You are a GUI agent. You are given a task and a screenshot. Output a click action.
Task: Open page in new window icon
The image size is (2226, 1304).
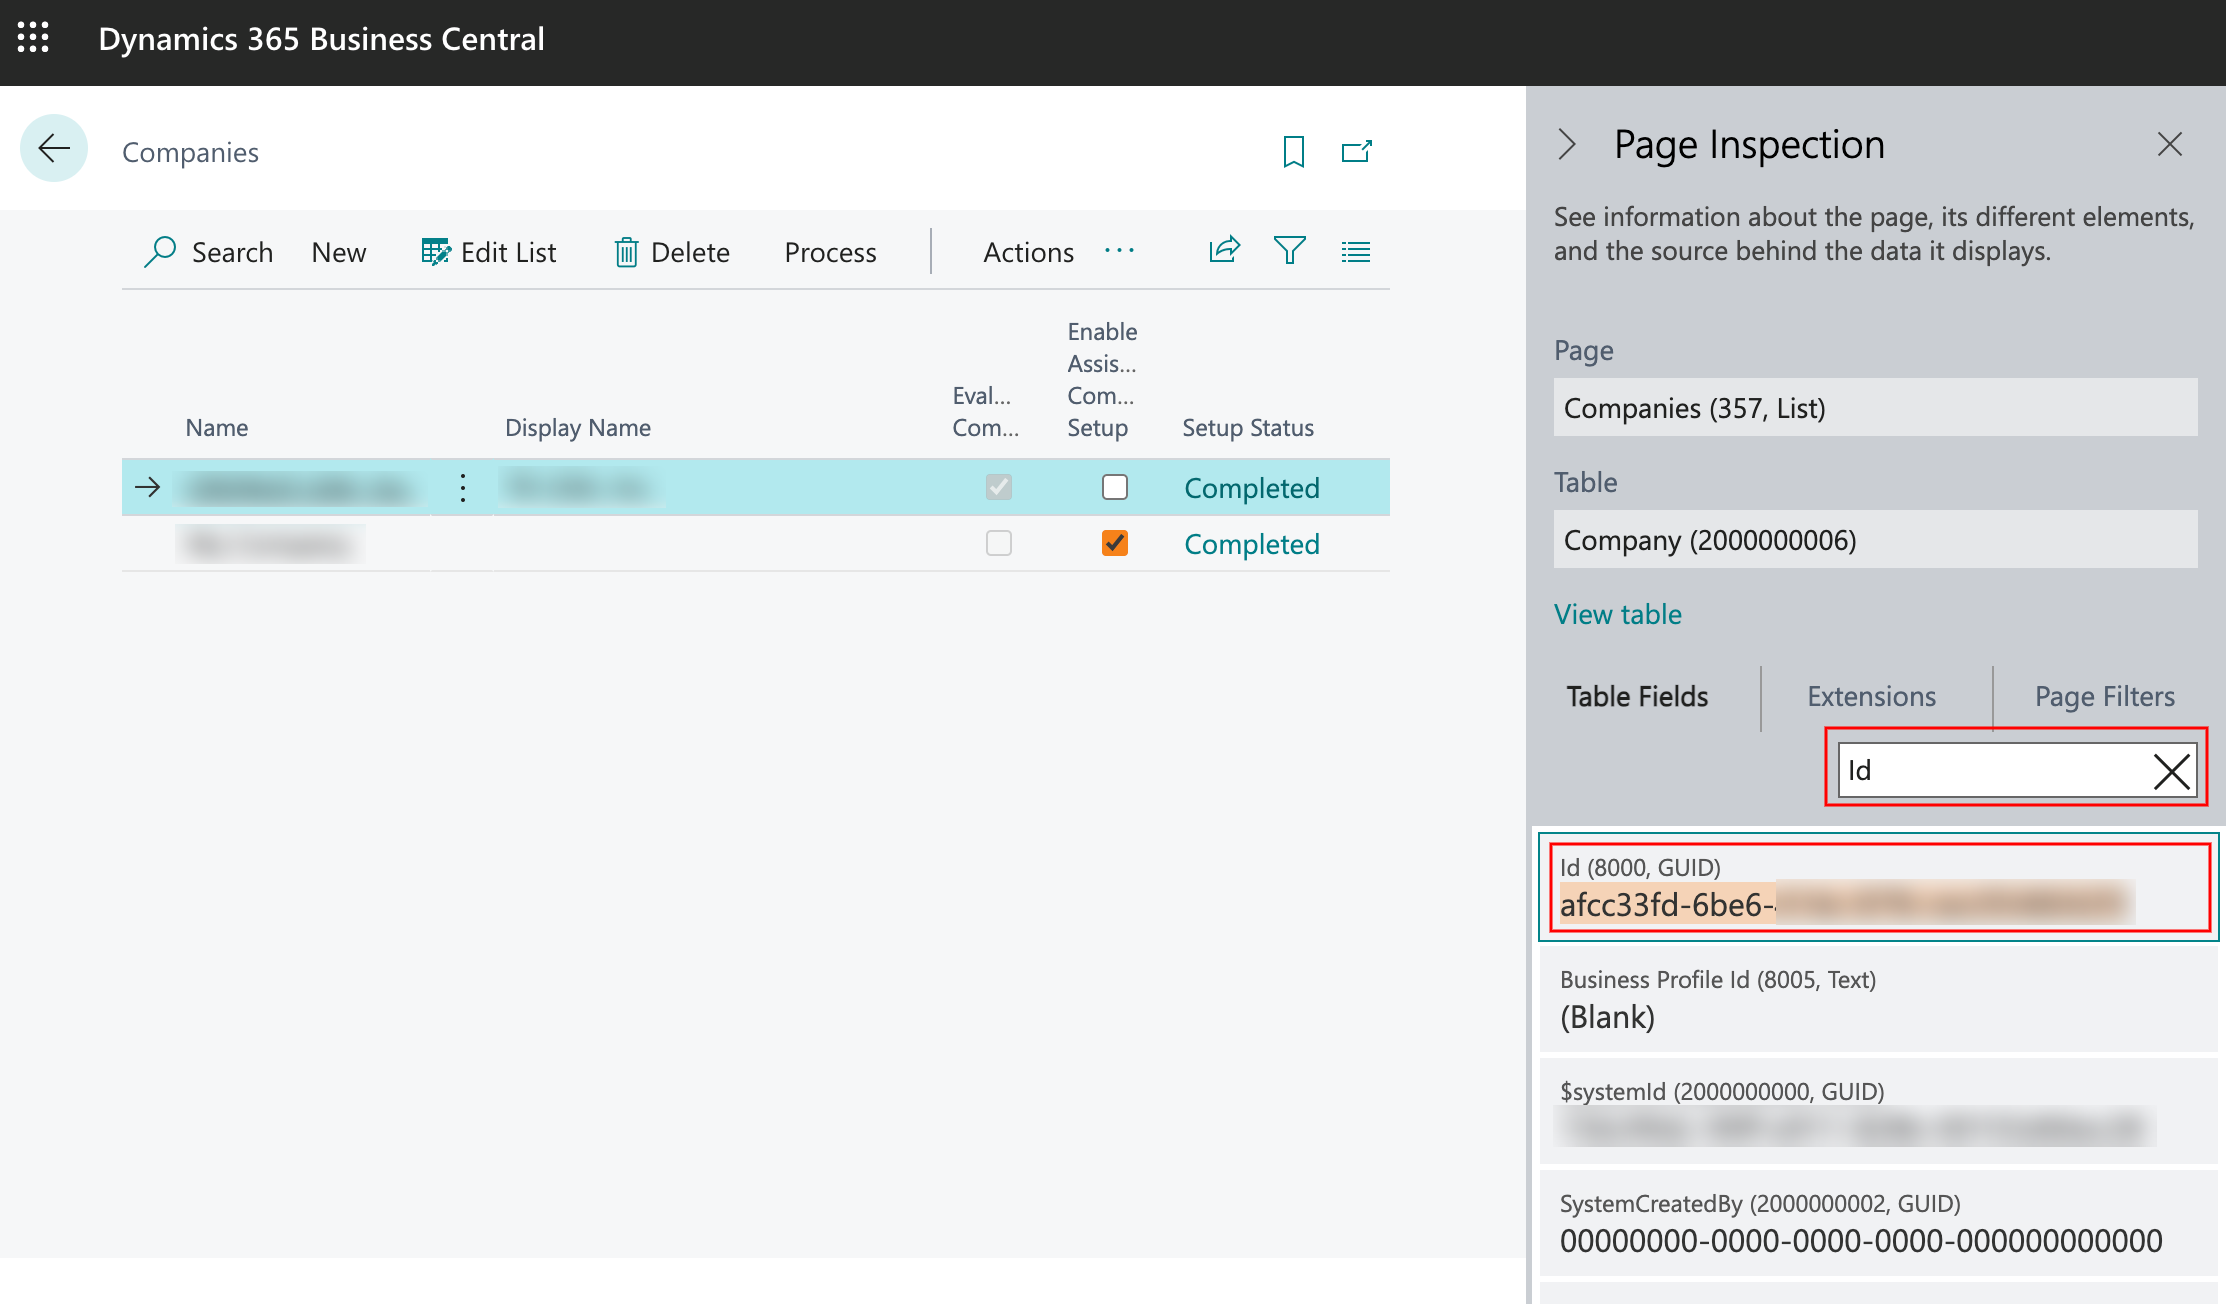[1356, 152]
